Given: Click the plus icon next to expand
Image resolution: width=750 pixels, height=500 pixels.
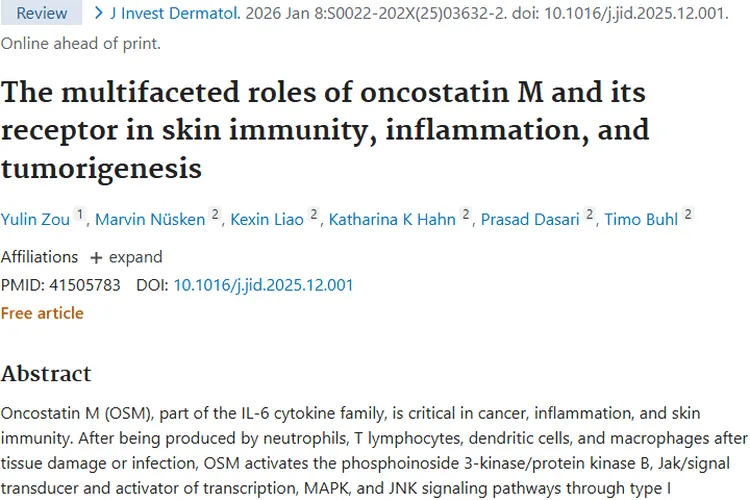Looking at the screenshot, I should tap(96, 257).
